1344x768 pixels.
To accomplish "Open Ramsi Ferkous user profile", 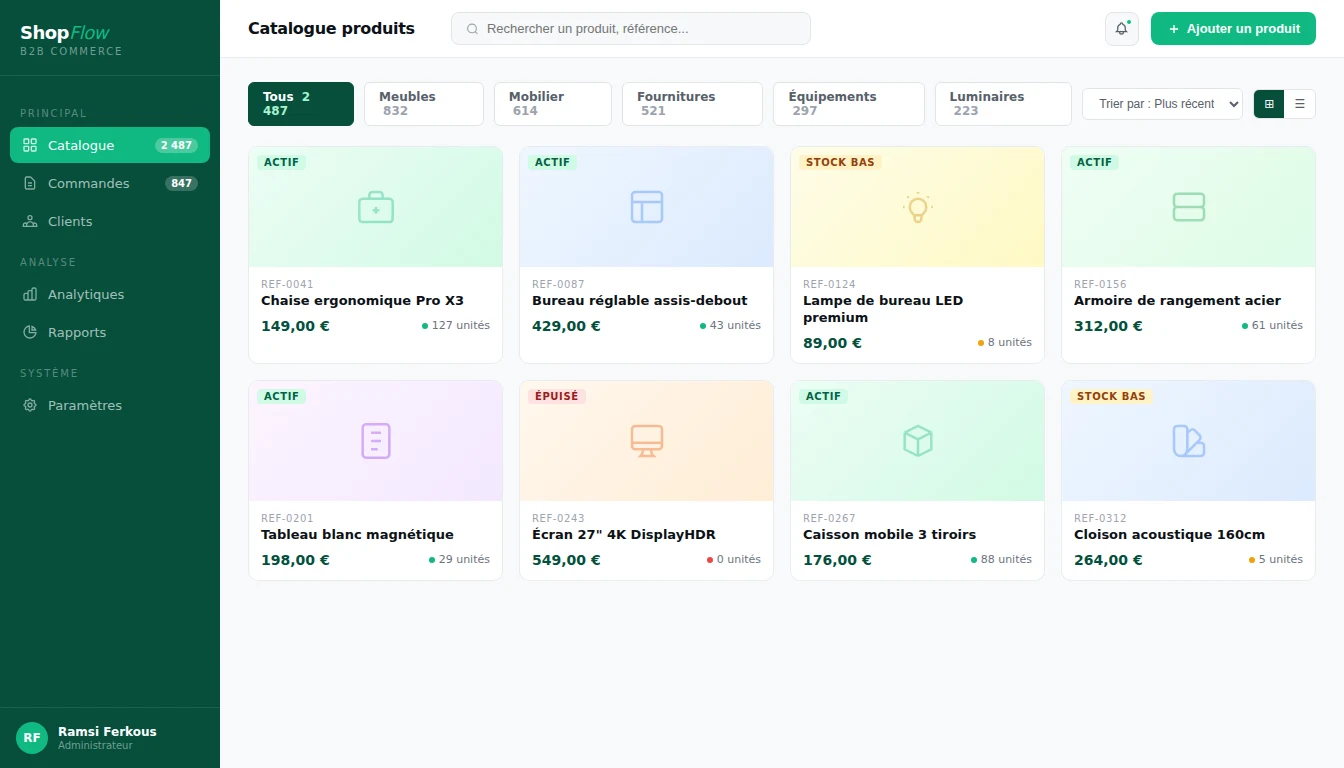I will click(110, 738).
